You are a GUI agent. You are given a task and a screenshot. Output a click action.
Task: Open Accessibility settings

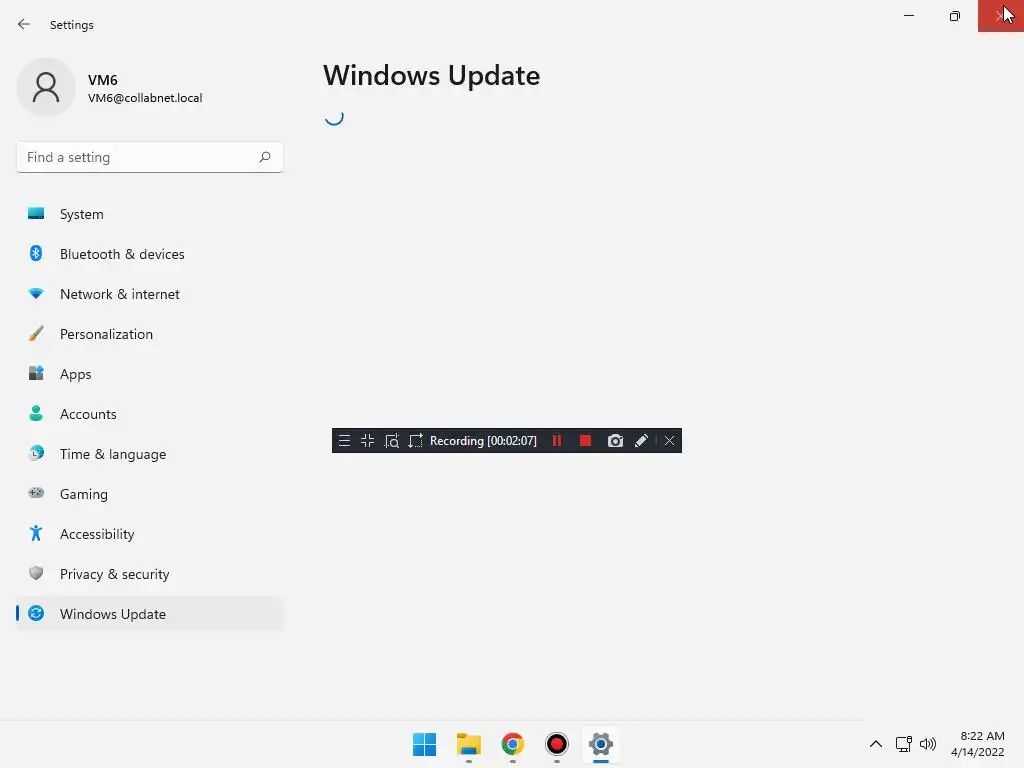[150, 534]
